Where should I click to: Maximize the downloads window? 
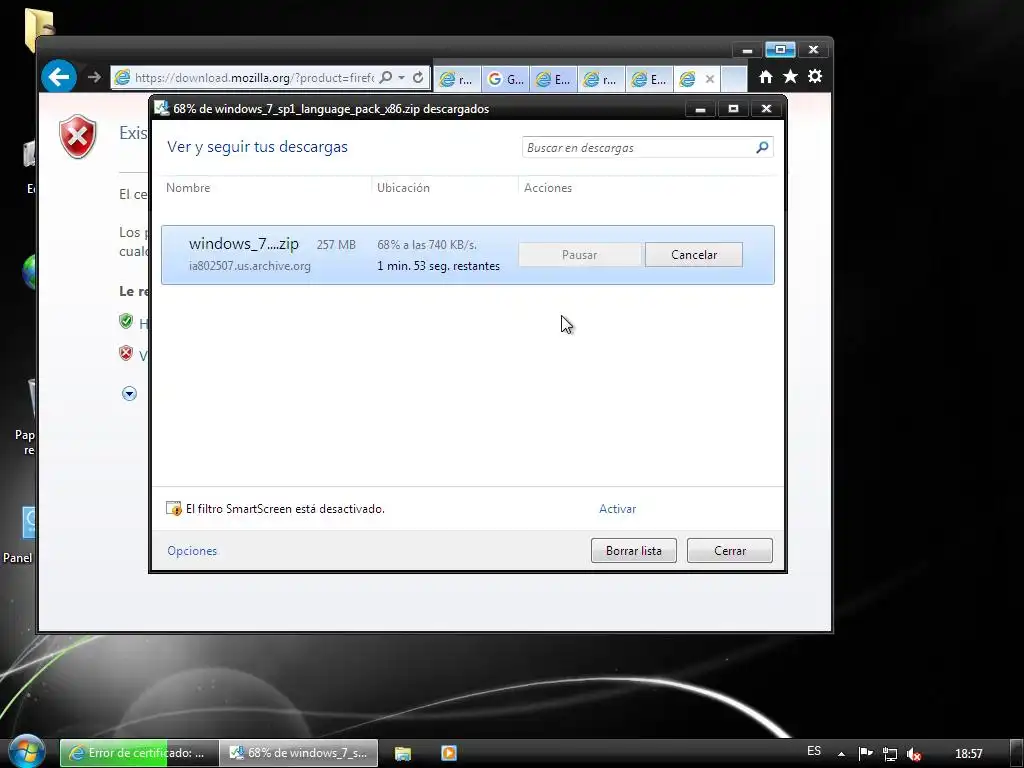(x=733, y=108)
